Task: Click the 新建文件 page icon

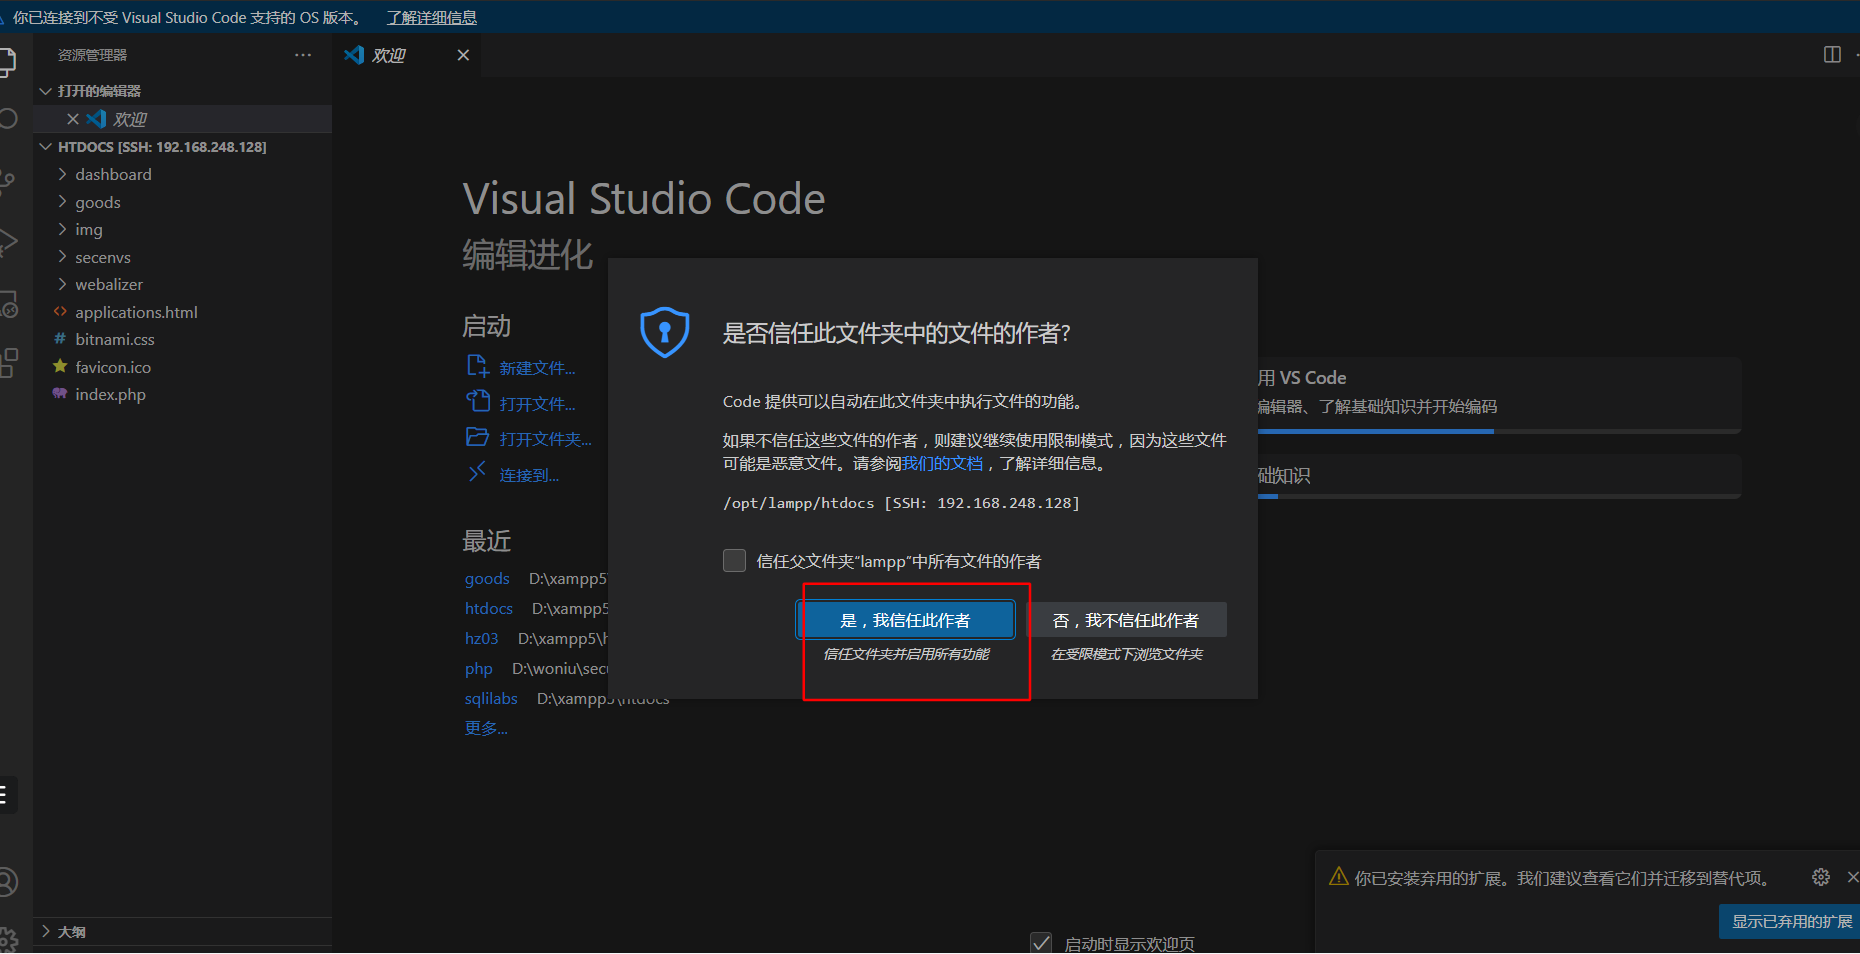Action: 477,366
